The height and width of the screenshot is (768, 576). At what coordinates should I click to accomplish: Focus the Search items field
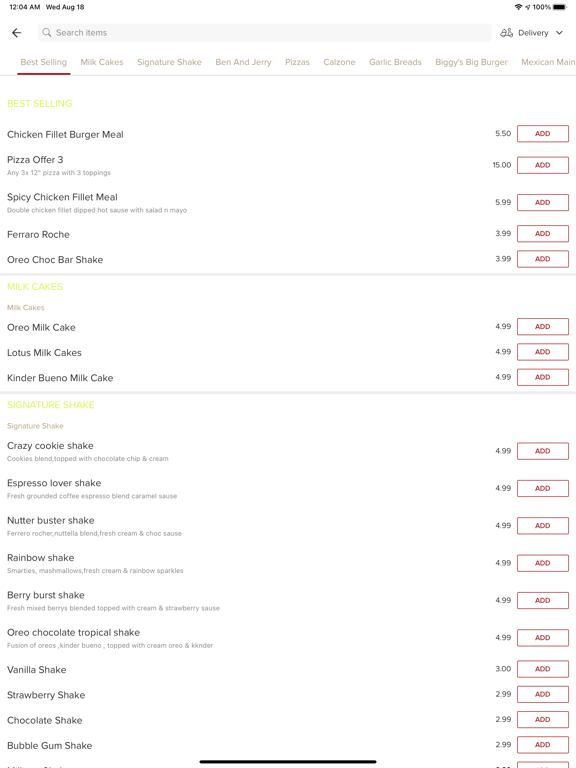[264, 33]
